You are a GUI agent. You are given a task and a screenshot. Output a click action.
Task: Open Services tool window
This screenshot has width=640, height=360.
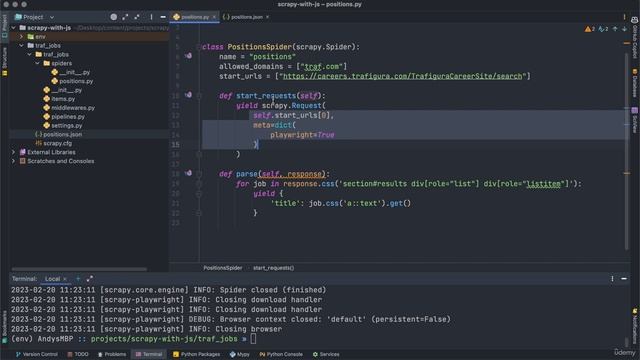(326, 354)
